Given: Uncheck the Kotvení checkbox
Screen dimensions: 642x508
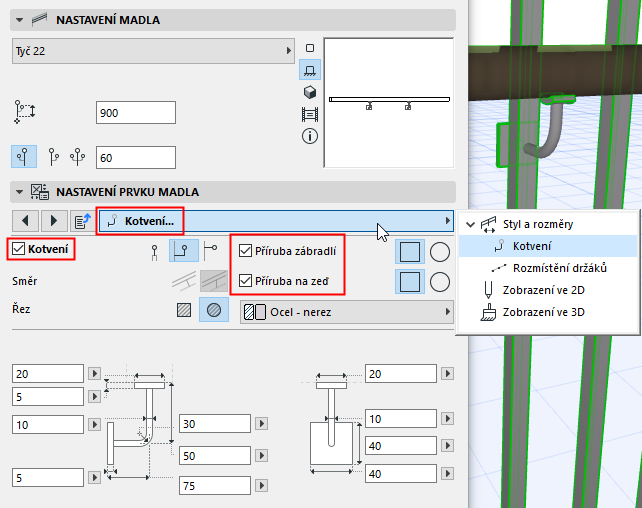Looking at the screenshot, I should coord(18,248).
